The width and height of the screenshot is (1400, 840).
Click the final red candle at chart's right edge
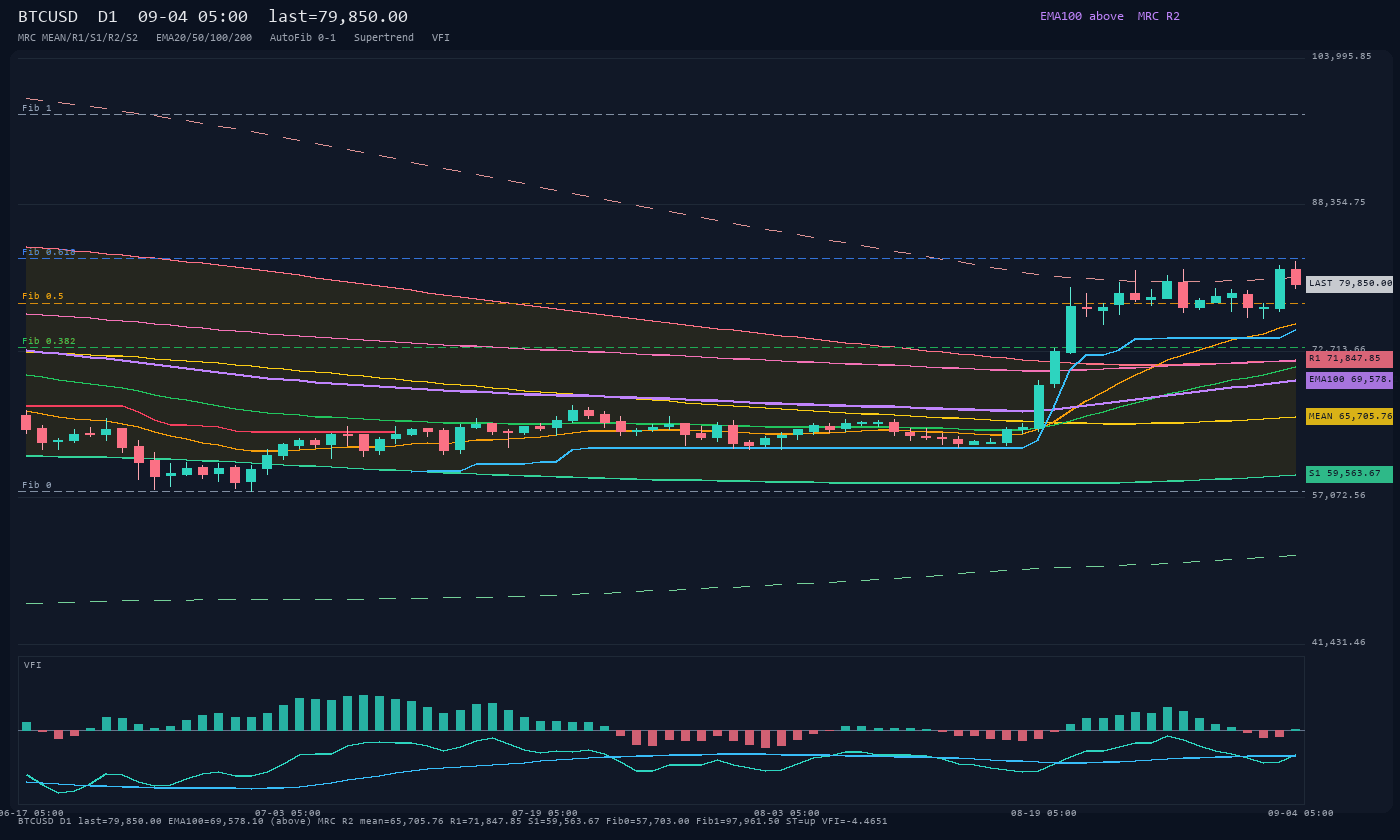pyautogui.click(x=1296, y=277)
